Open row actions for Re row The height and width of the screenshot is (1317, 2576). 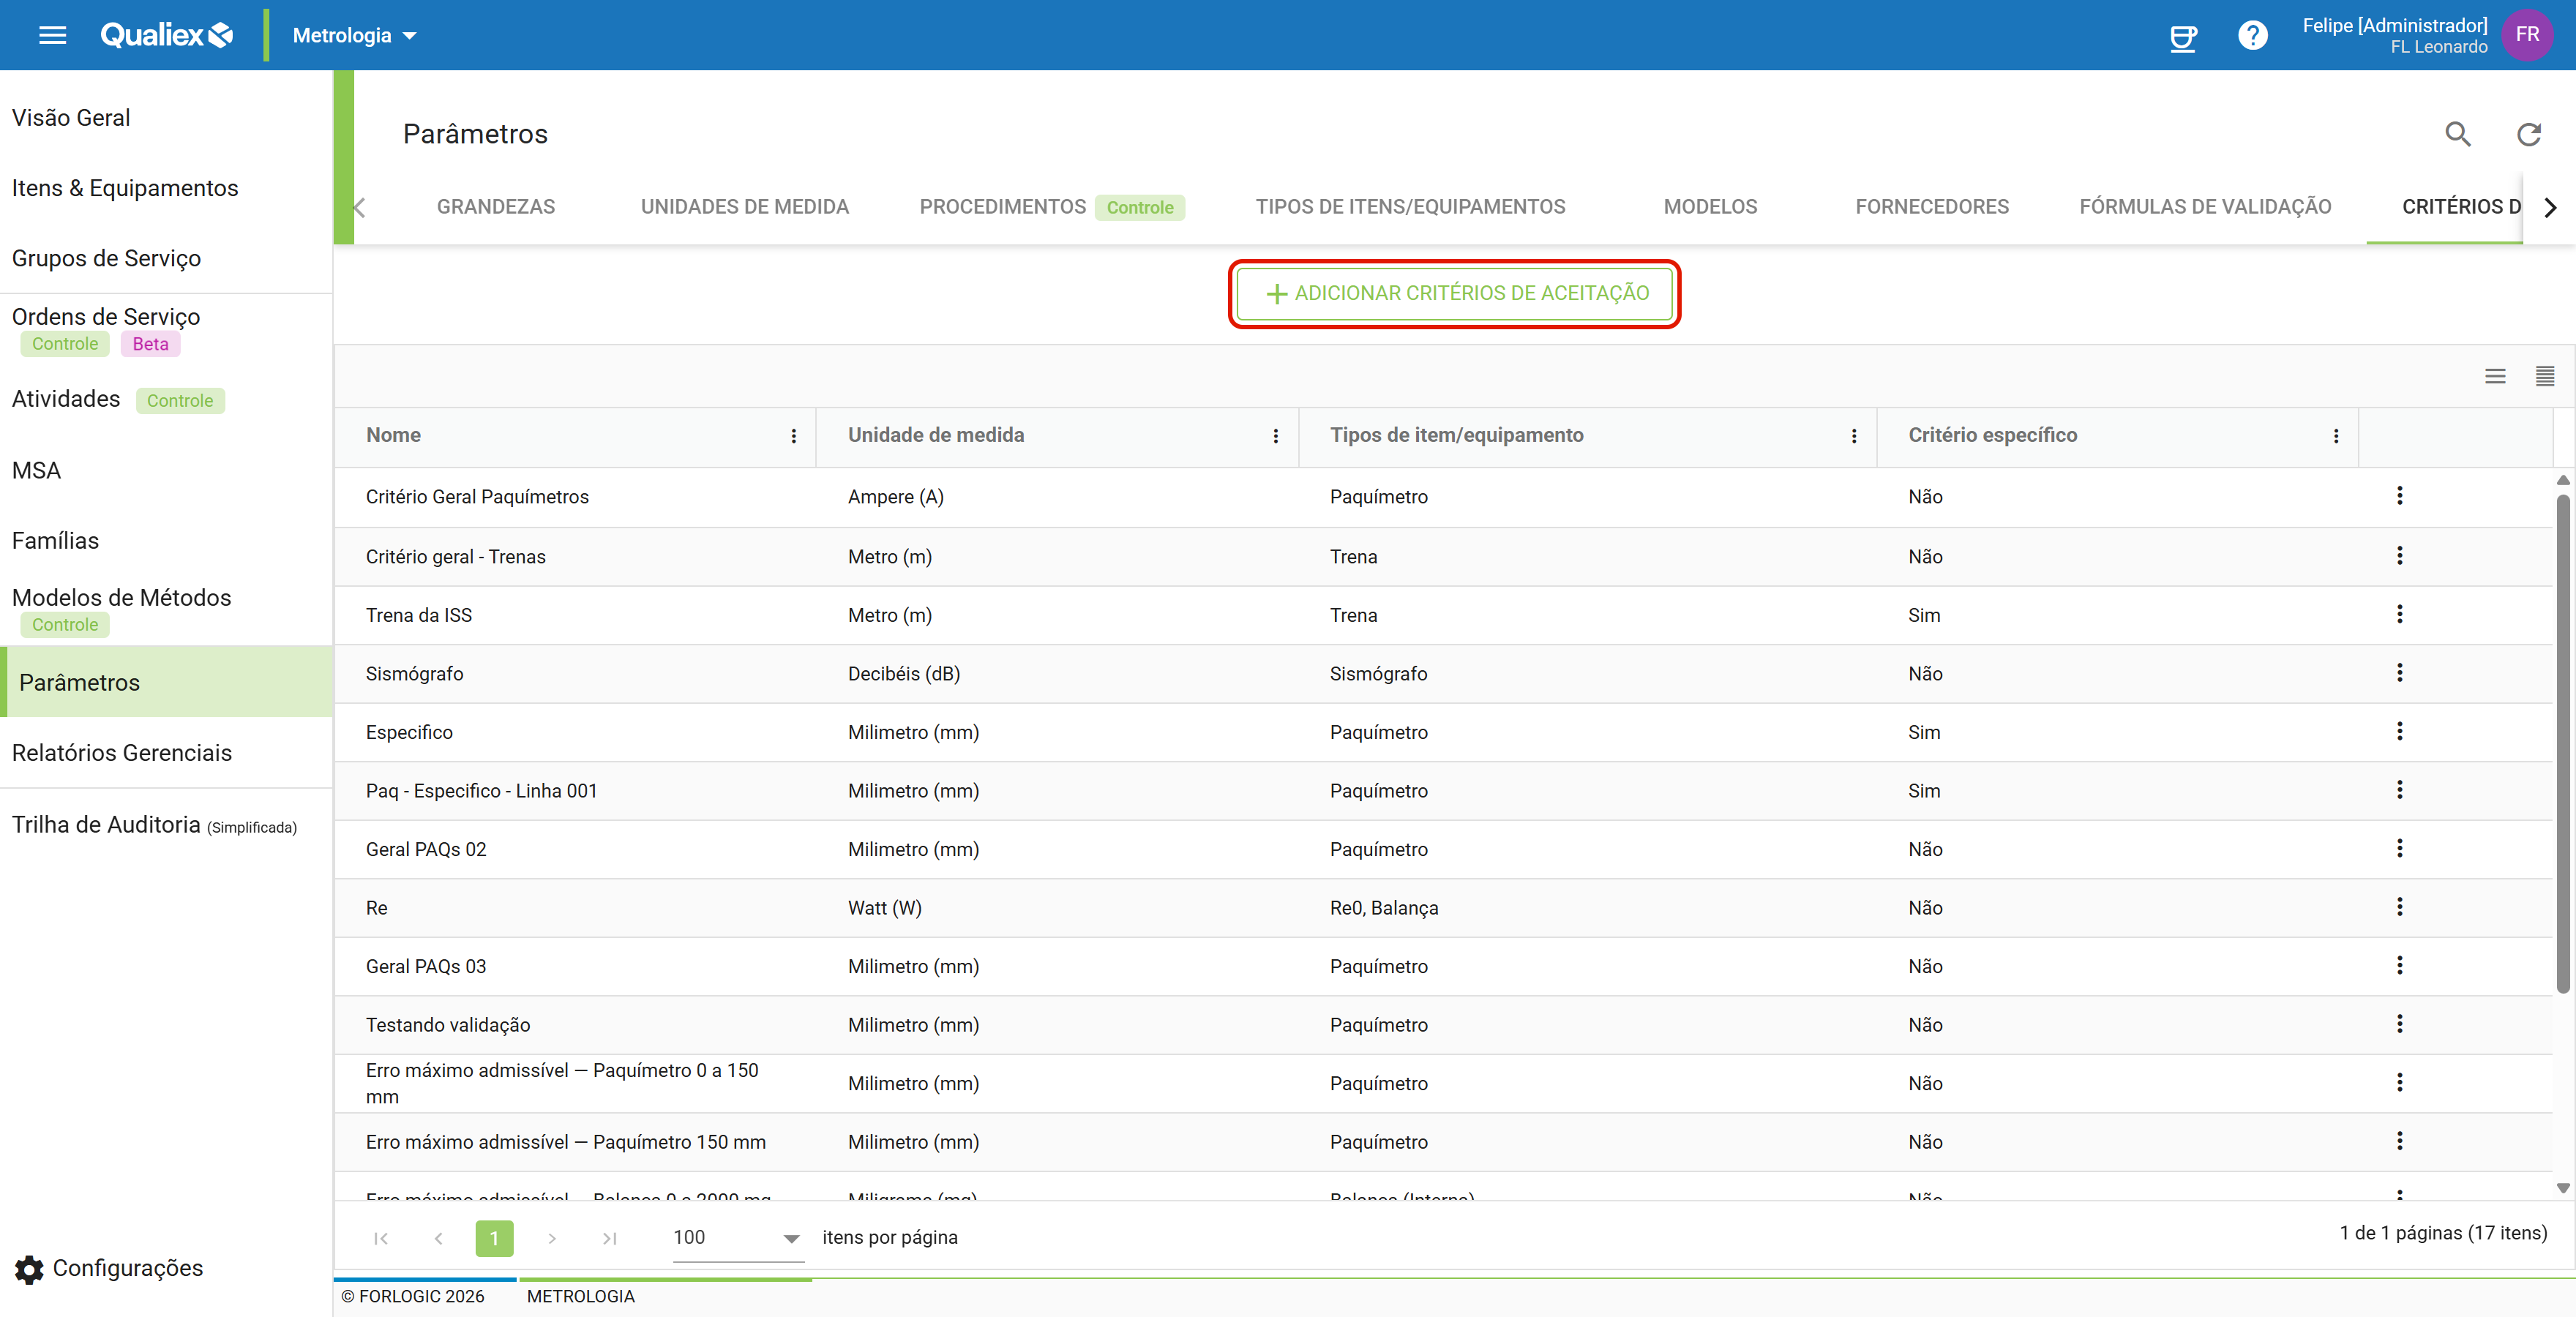pyautogui.click(x=2399, y=907)
